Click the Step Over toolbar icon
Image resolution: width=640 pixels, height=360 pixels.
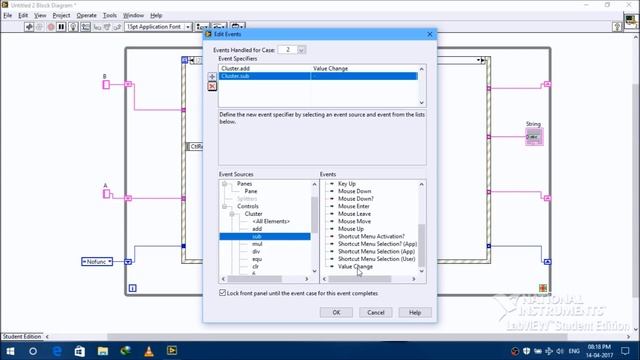[107, 27]
